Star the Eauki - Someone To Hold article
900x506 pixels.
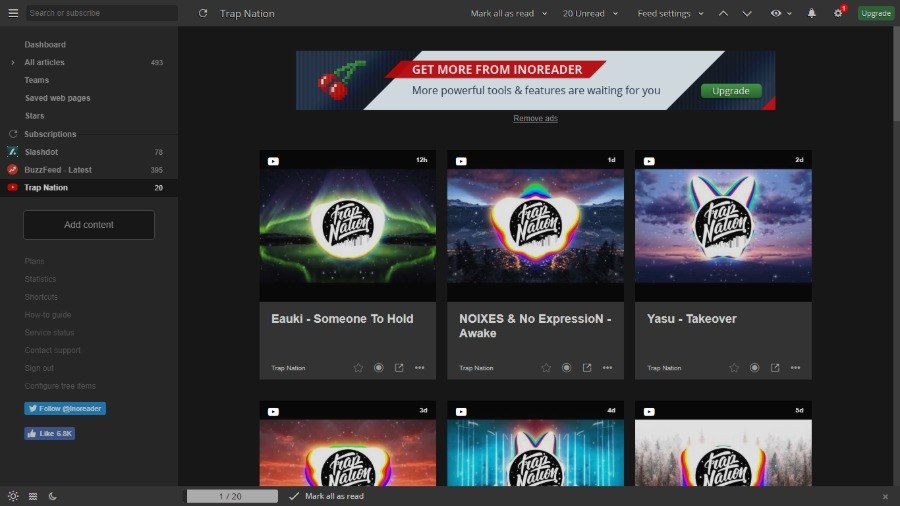pos(358,368)
